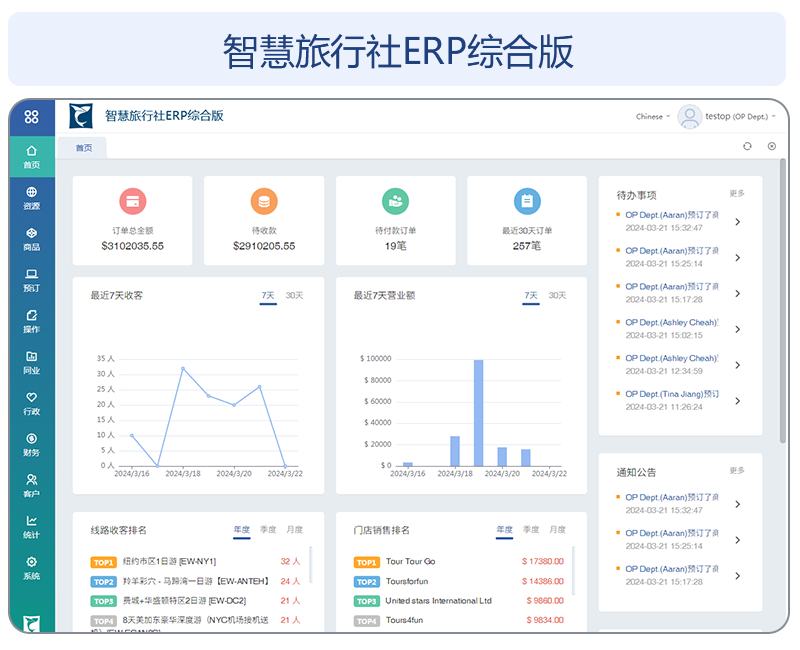Expand the to-do item dated 2024-03-21 15:02:15
The height and width of the screenshot is (650, 800).
(738, 330)
